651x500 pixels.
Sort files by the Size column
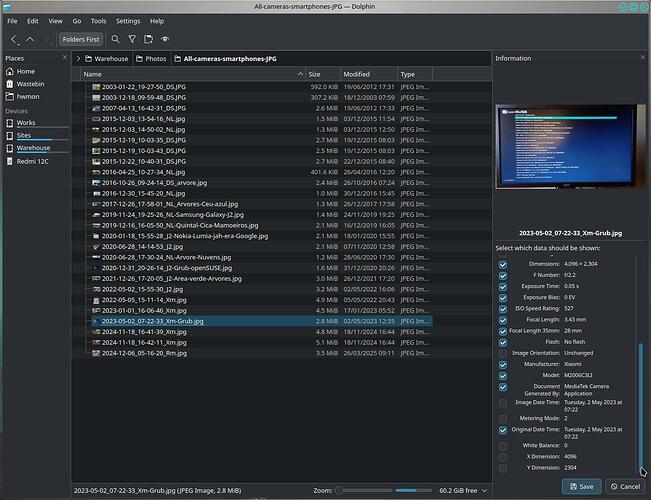tap(315, 74)
